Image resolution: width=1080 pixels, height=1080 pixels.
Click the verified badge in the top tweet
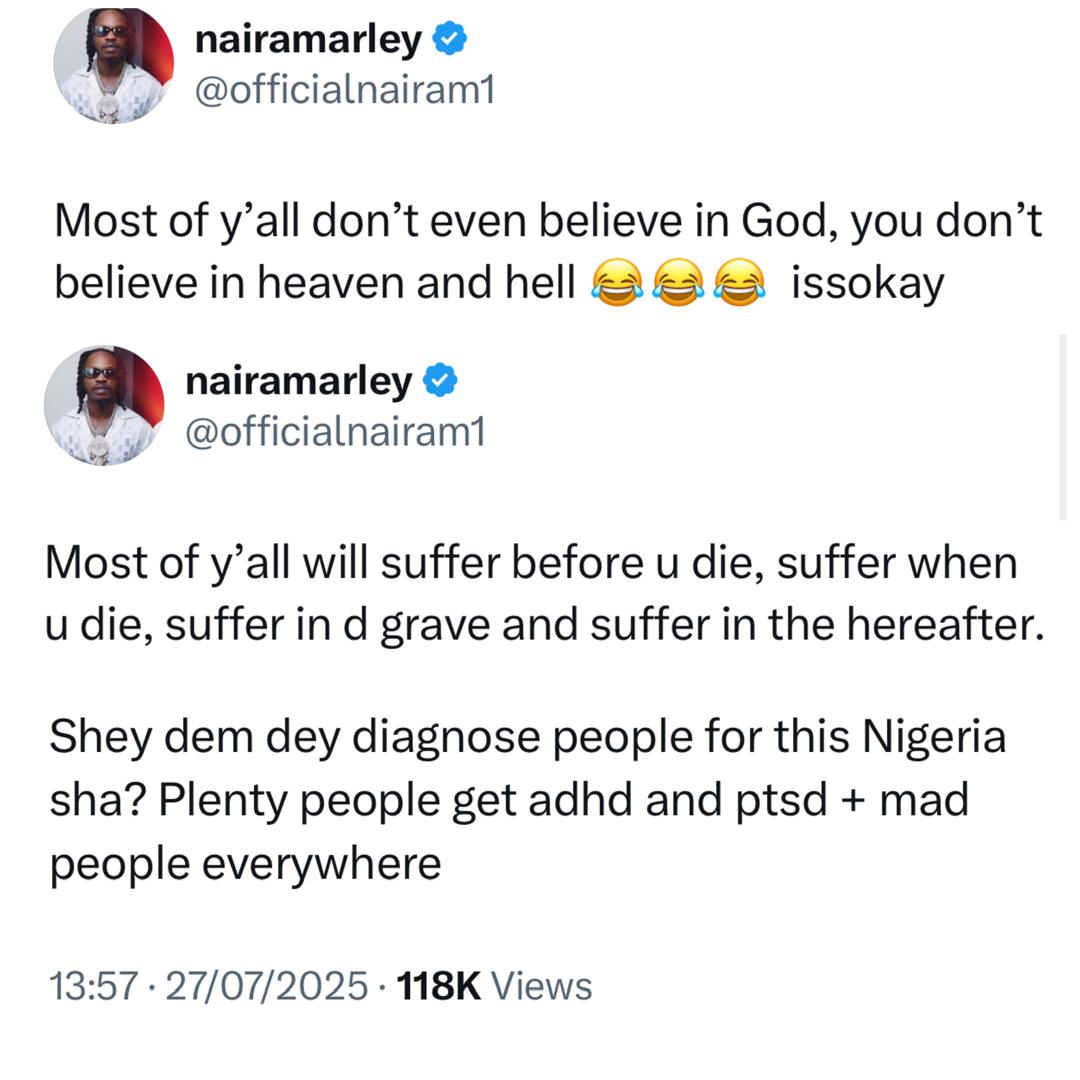click(450, 41)
